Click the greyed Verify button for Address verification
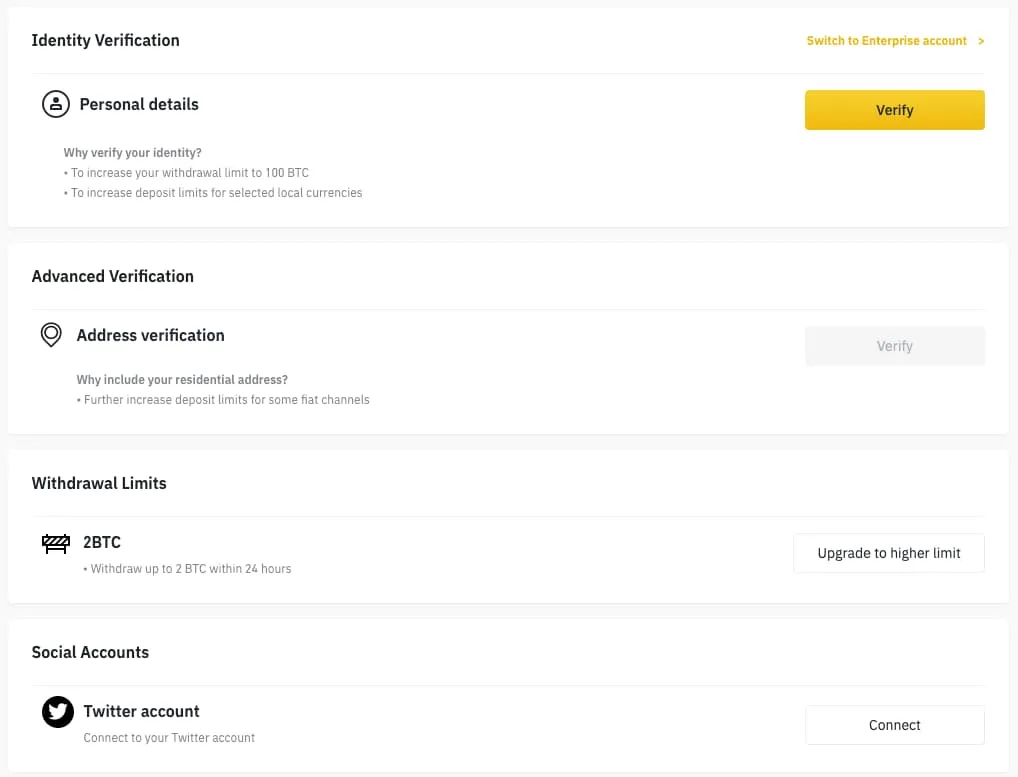The width and height of the screenshot is (1018, 777). pyautogui.click(x=895, y=346)
